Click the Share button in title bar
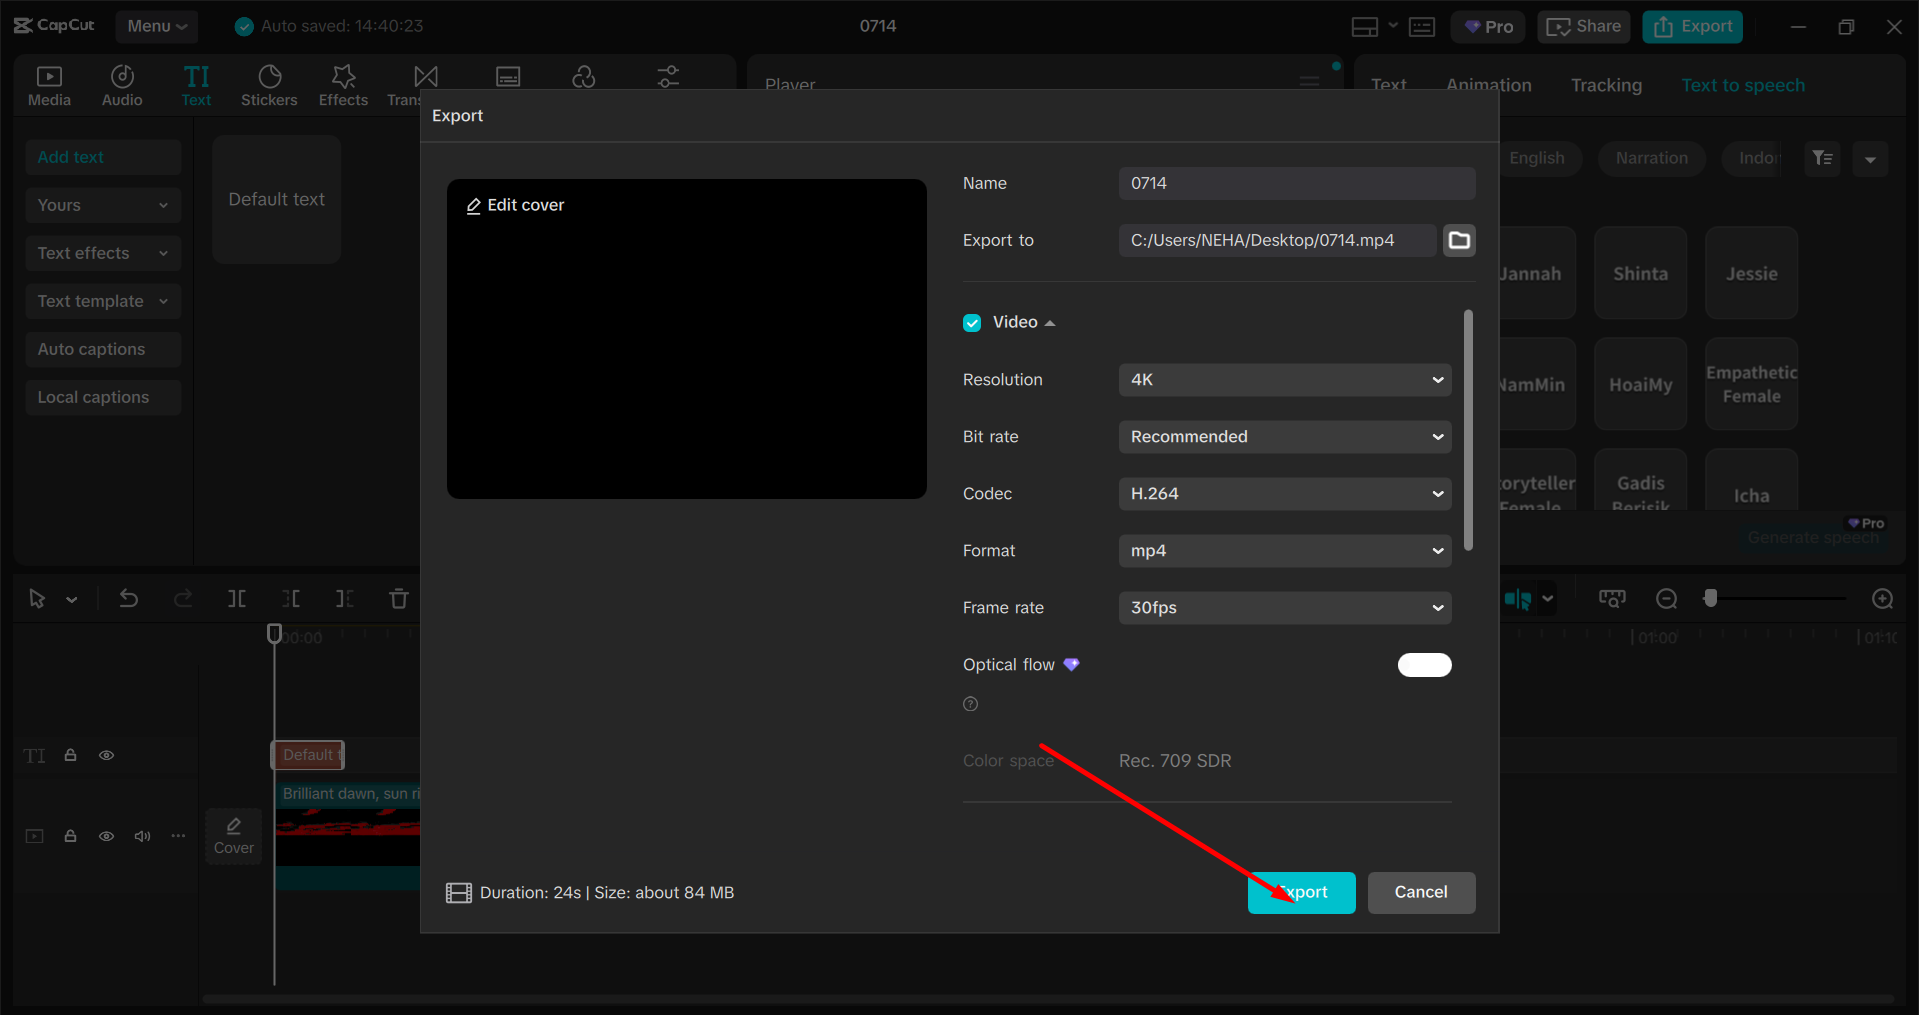Screen dimensions: 1919x1015 (x=1584, y=27)
